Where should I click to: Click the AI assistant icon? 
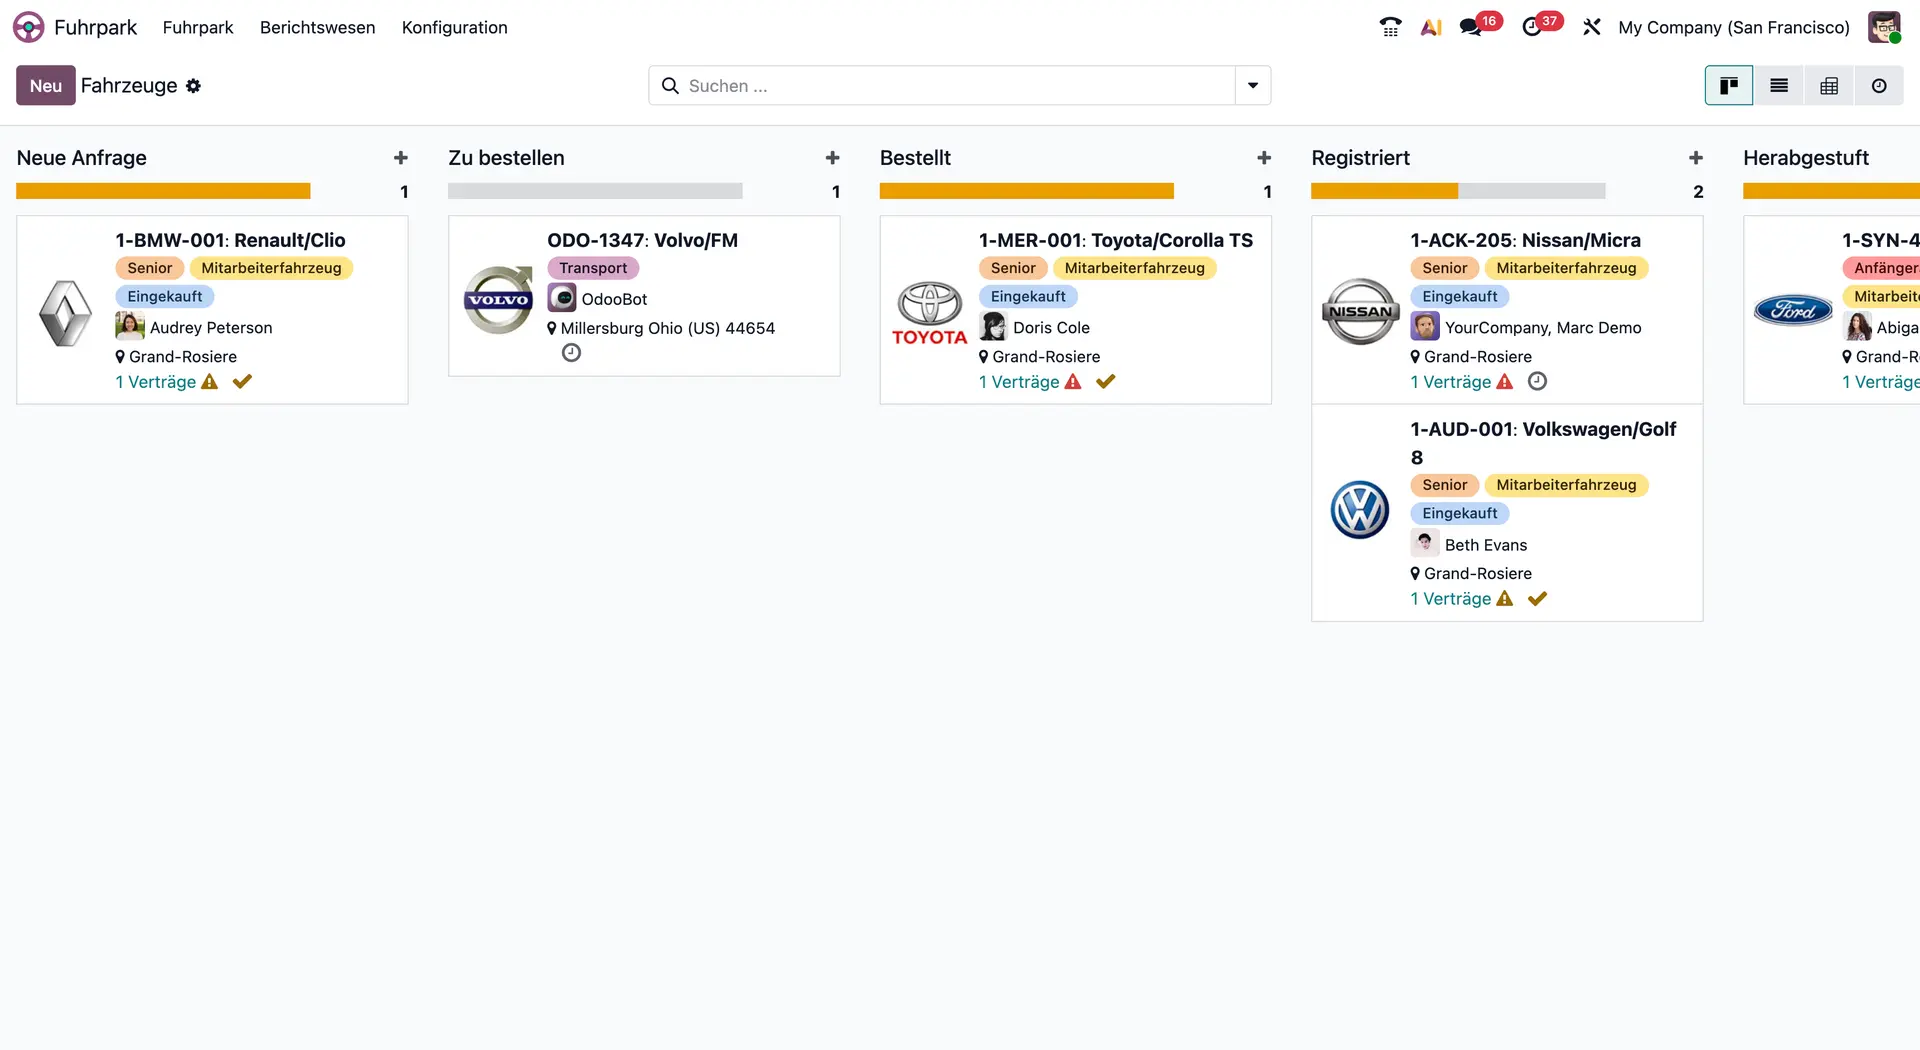tap(1430, 27)
